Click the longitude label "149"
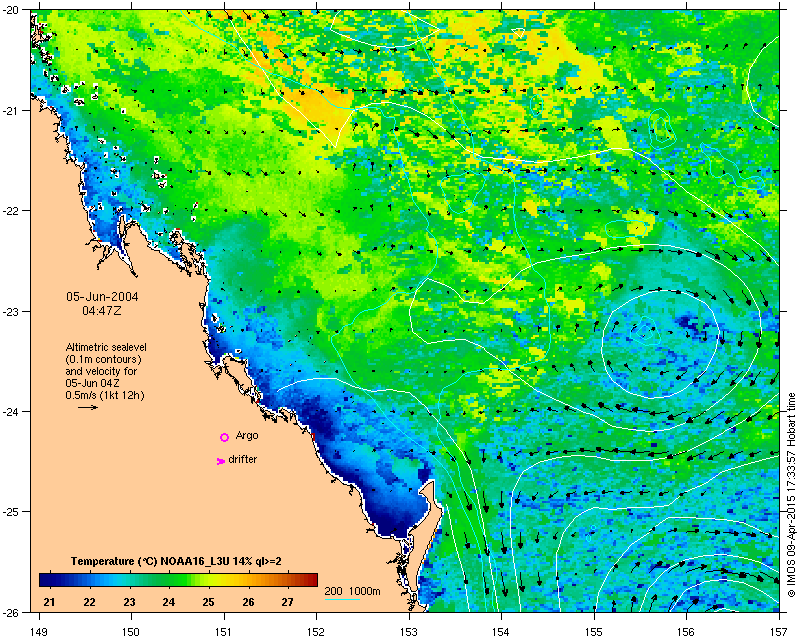The width and height of the screenshot is (800, 640). 39,632
